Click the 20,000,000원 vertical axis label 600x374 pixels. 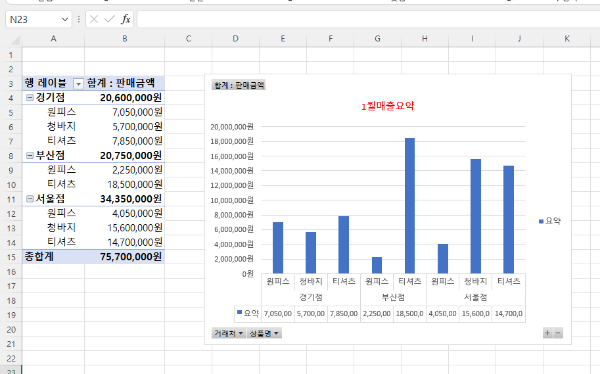click(x=232, y=127)
